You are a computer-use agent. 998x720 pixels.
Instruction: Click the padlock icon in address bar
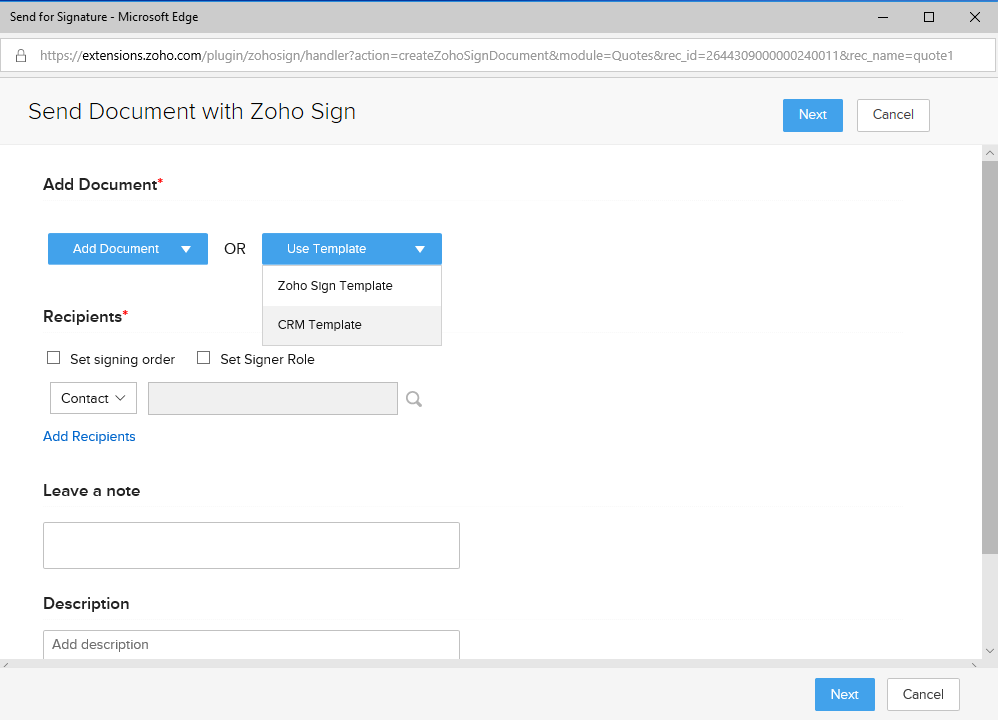coord(21,55)
